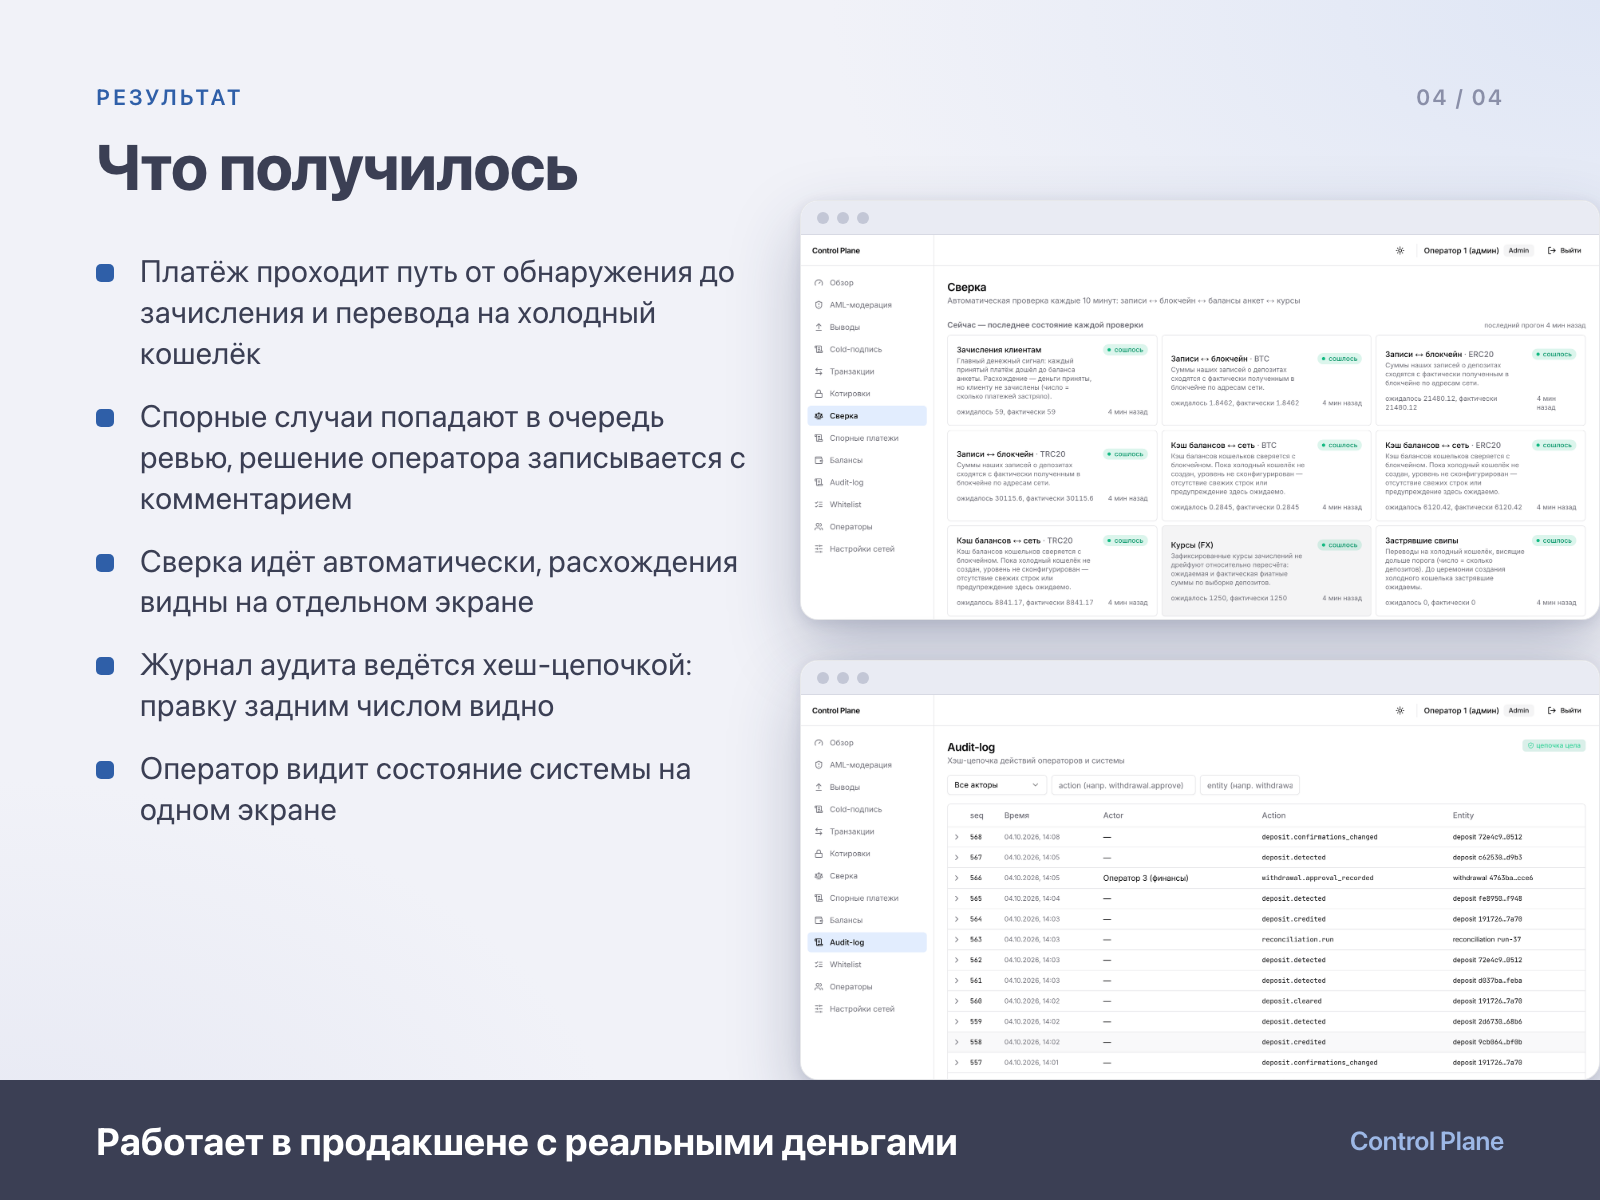Open the Курсы (FX) check card
This screenshot has width=1600, height=1200.
pyautogui.click(x=1266, y=570)
